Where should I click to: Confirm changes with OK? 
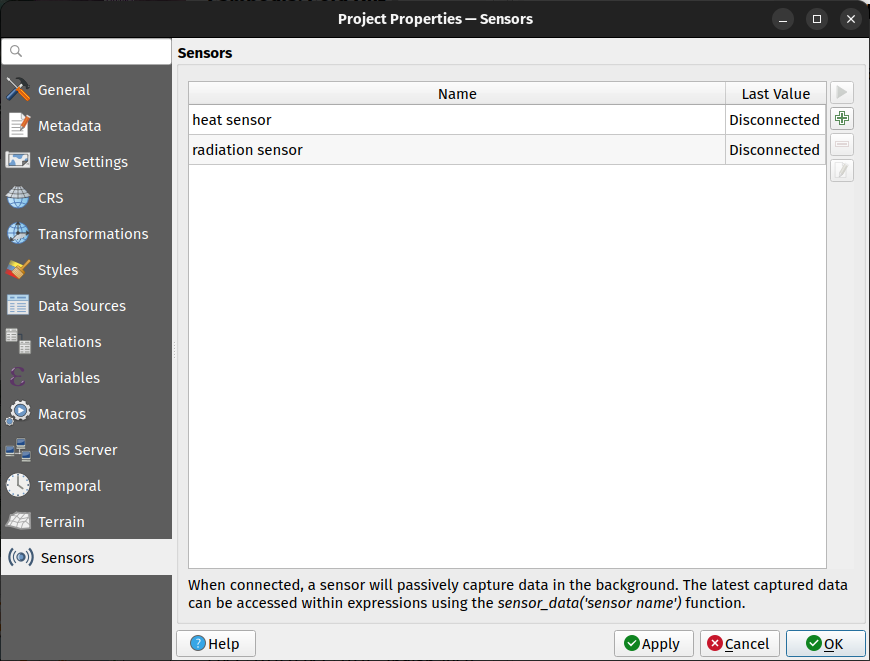click(x=826, y=643)
